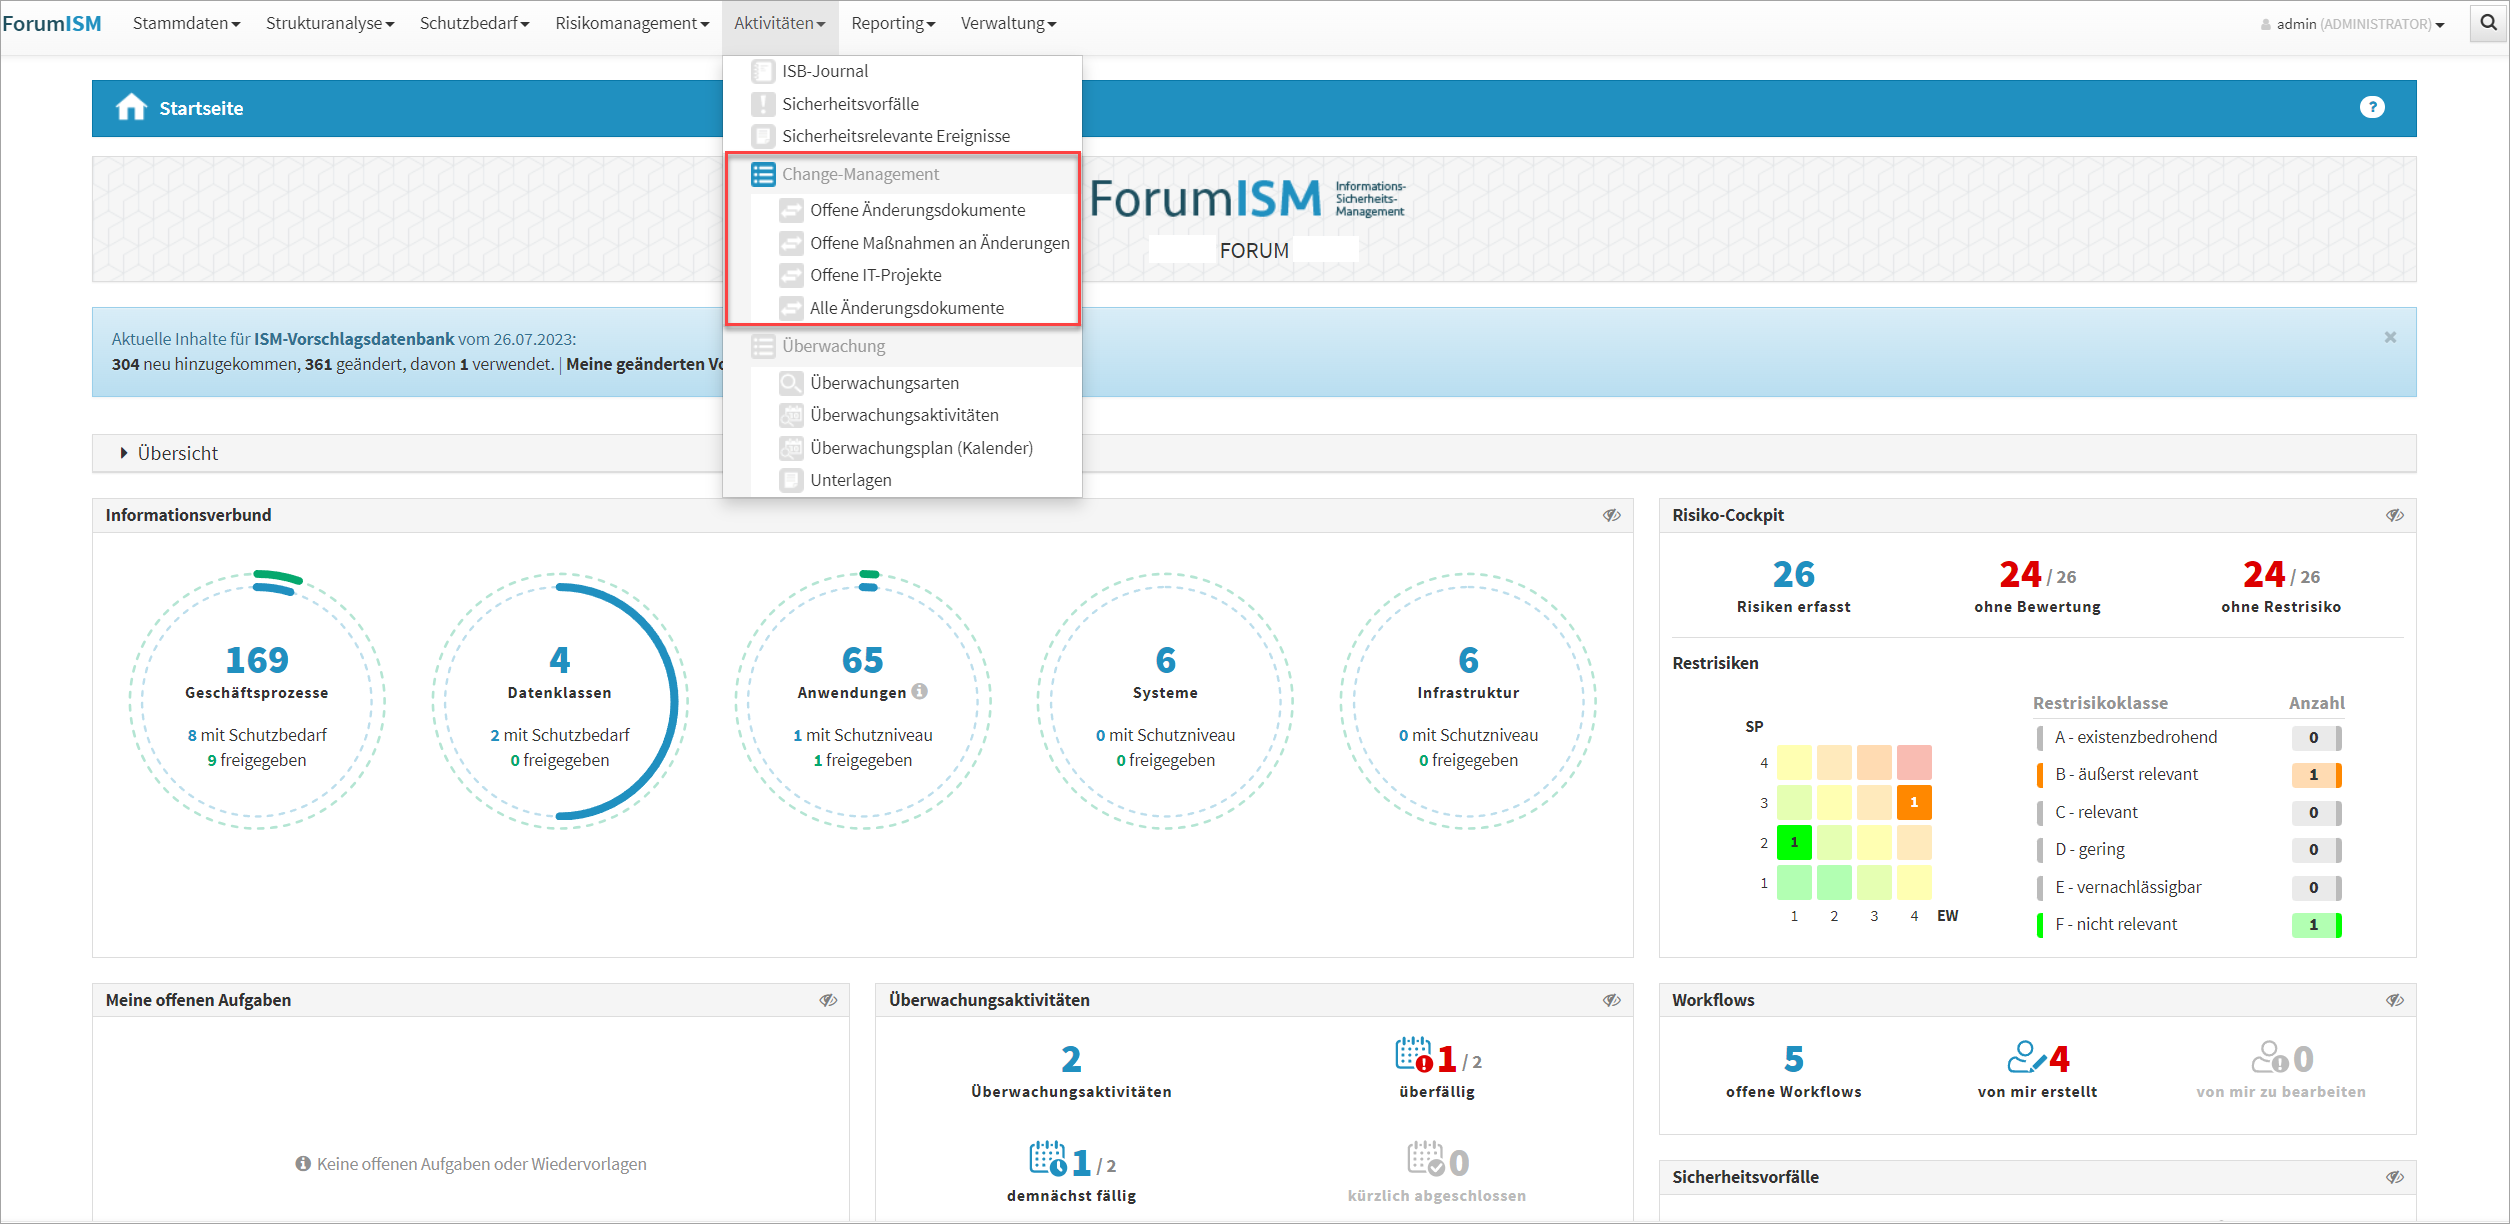This screenshot has width=2510, height=1224.
Task: Click the Startseite home icon
Action: coord(131,107)
